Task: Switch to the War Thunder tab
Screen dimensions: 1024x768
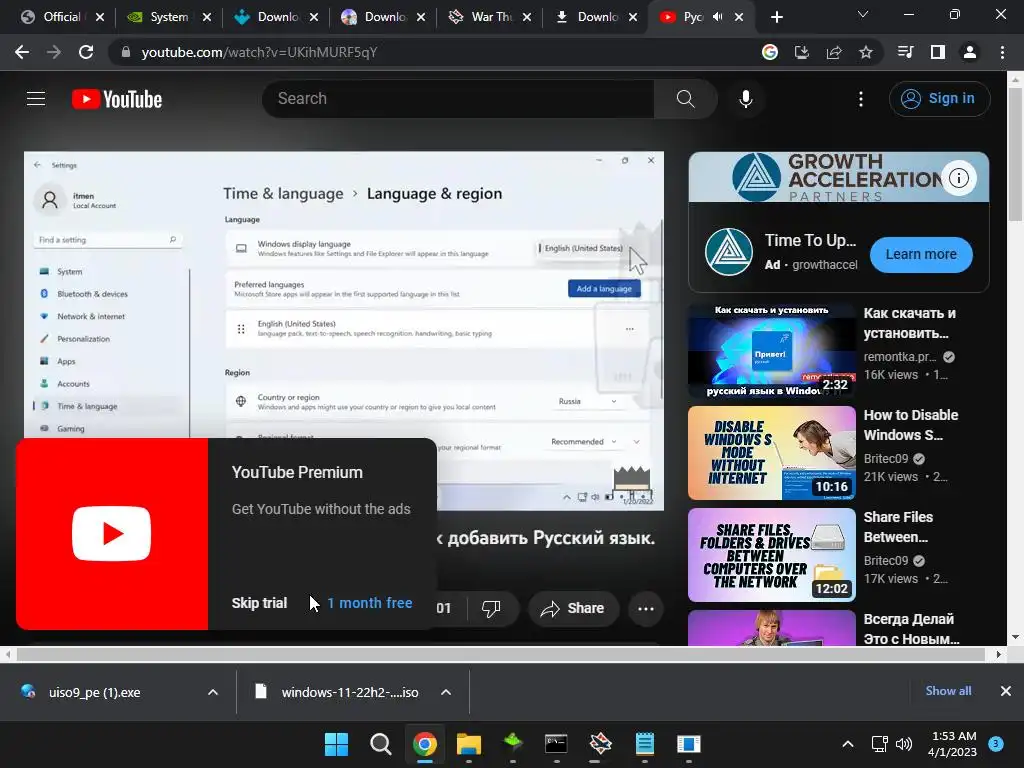Action: pyautogui.click(x=491, y=17)
